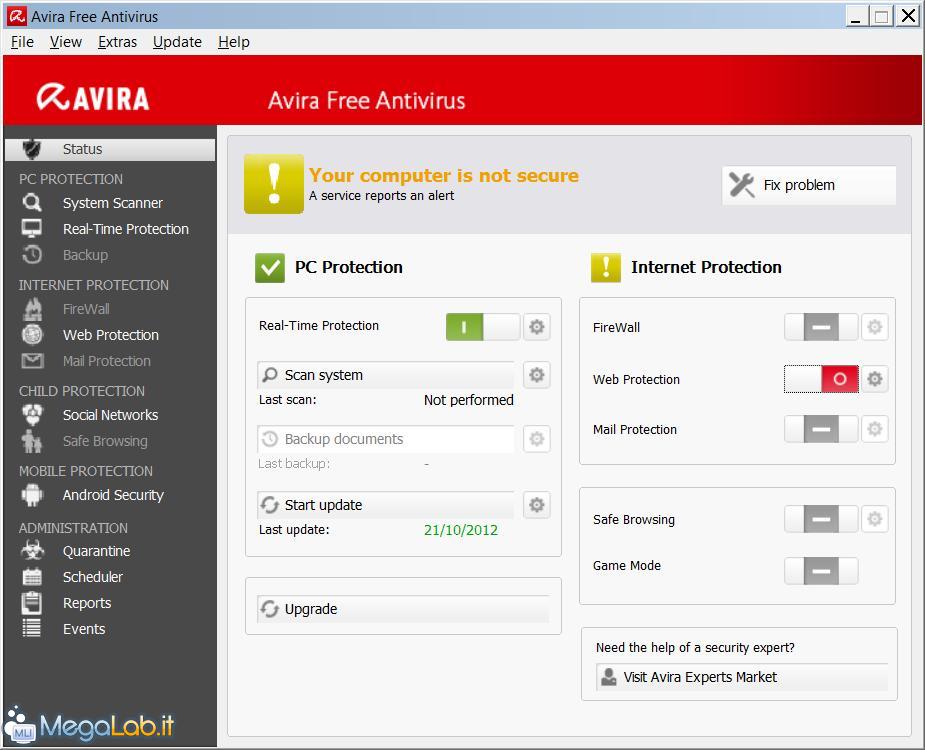Click the Status shield icon
This screenshot has height=750, width=925.
32,149
